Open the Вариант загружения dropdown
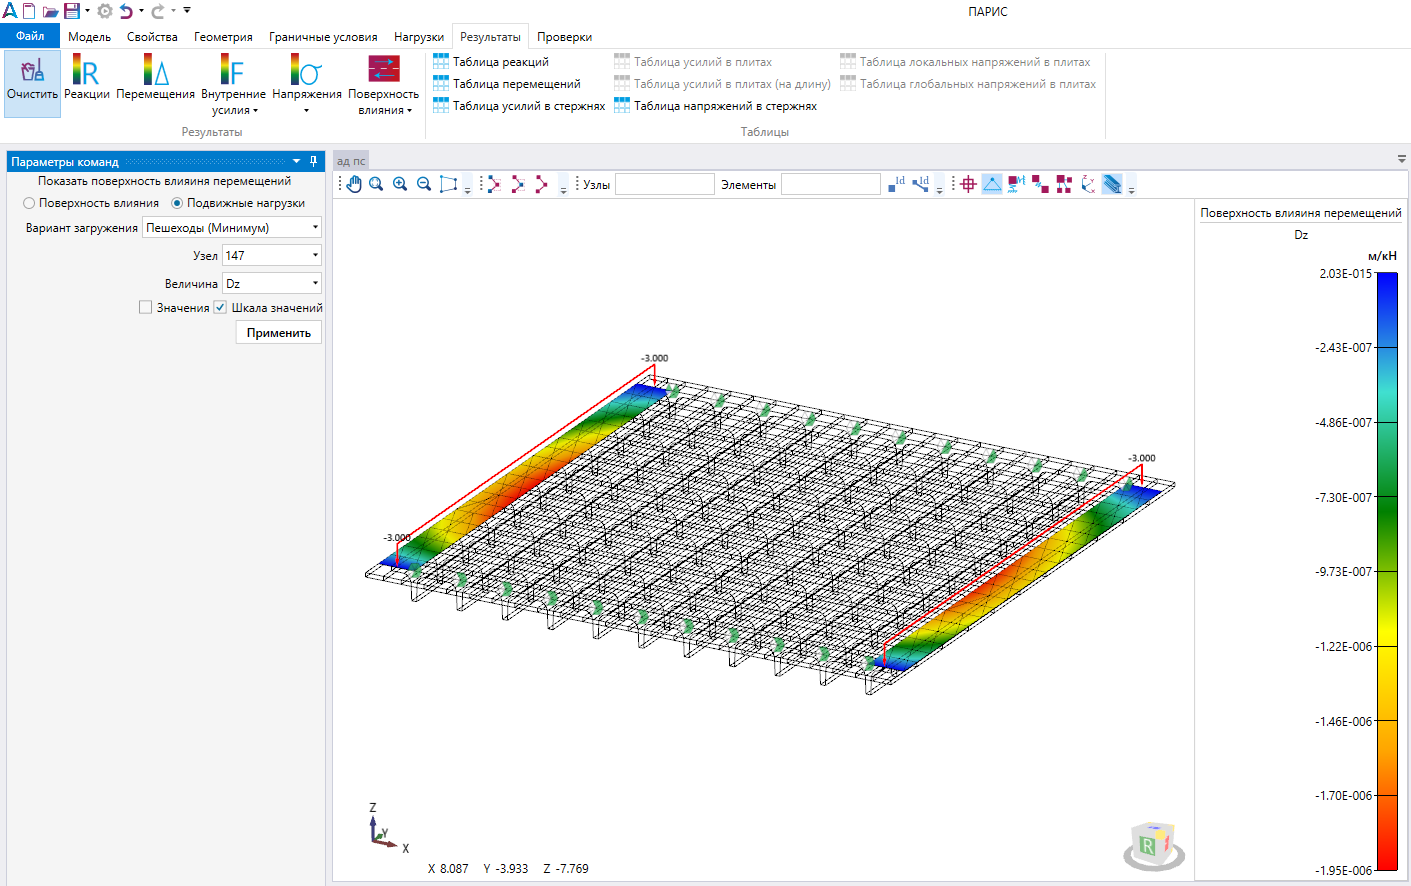The image size is (1411, 886). [232, 228]
